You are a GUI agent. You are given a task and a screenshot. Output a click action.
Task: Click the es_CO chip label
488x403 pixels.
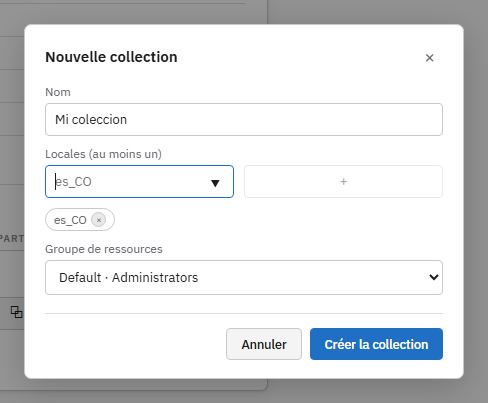[x=70, y=220]
